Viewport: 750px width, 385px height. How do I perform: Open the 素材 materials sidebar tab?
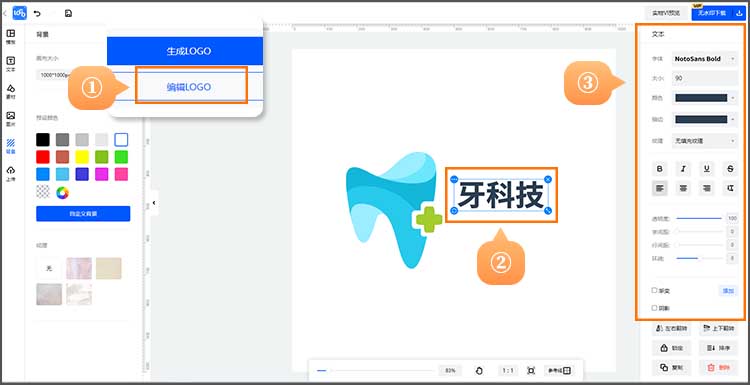coord(11,91)
